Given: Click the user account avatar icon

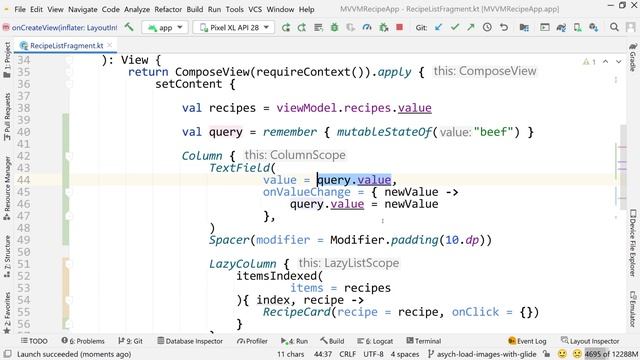Looking at the screenshot, I should (x=631, y=27).
